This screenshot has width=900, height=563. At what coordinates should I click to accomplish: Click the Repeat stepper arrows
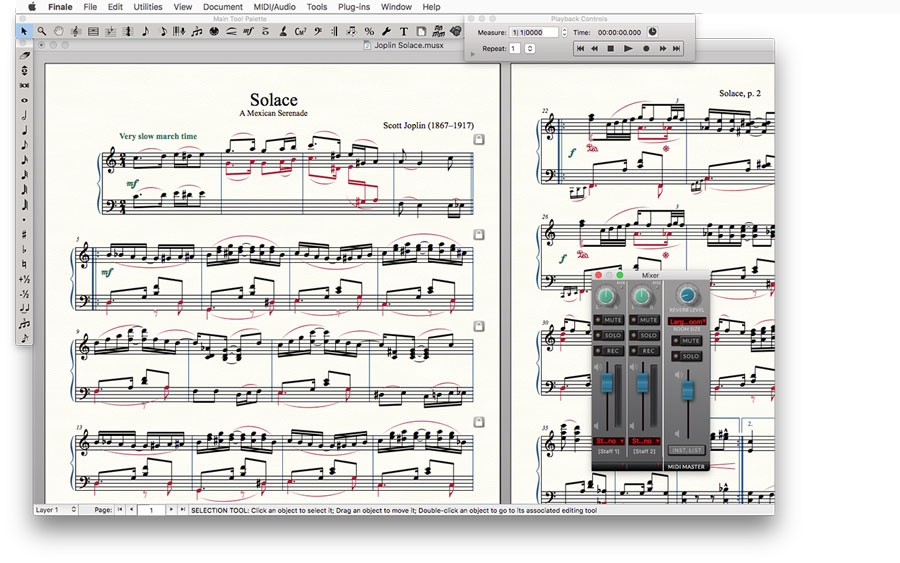(x=530, y=49)
